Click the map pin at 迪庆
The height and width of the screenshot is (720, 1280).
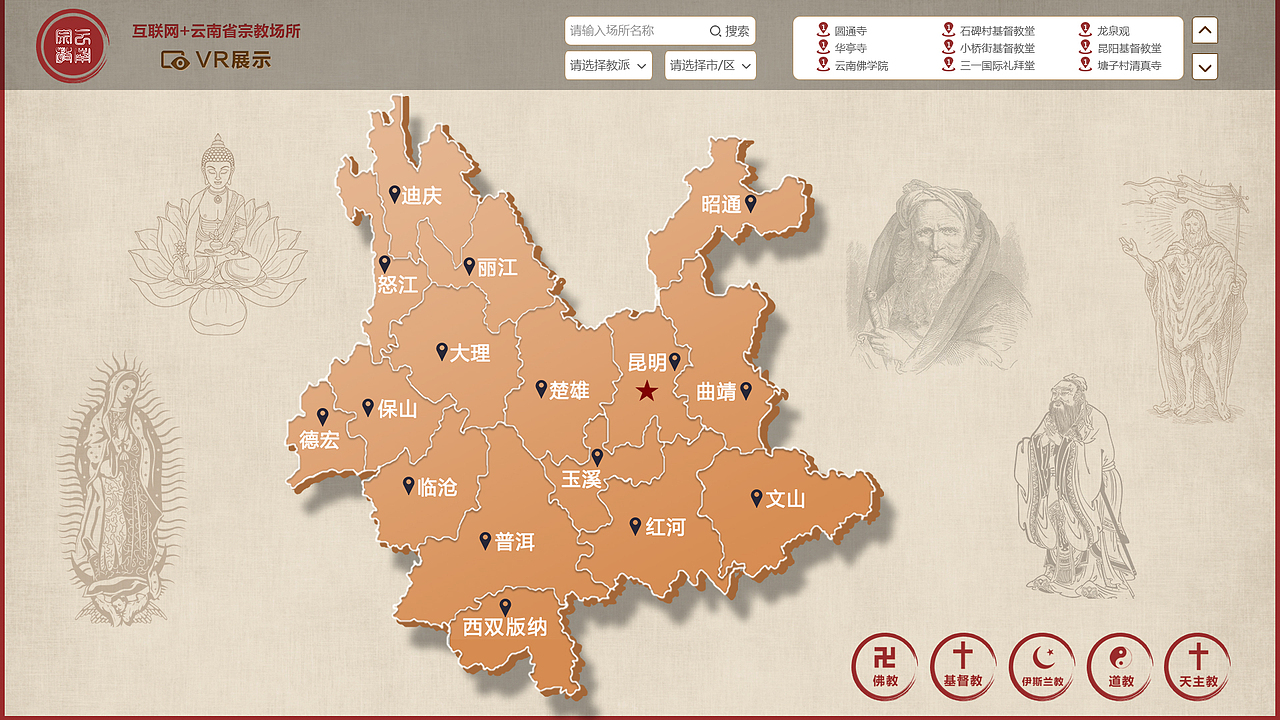(x=394, y=194)
